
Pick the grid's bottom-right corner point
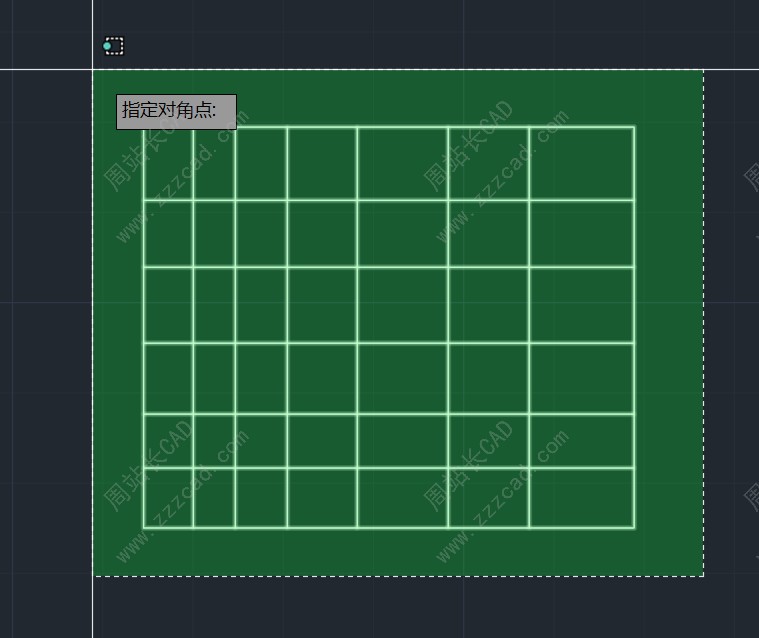point(634,527)
